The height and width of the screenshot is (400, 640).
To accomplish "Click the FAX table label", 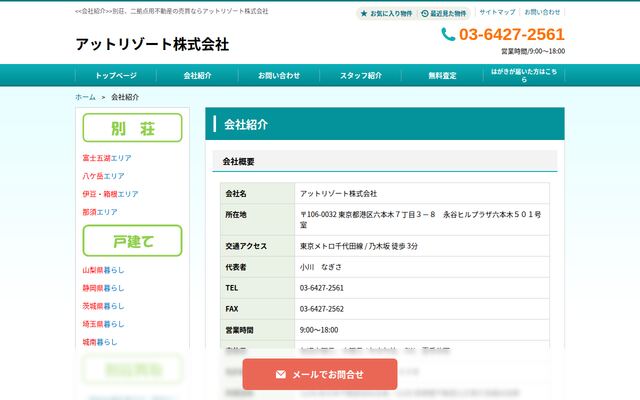I will point(231,309).
